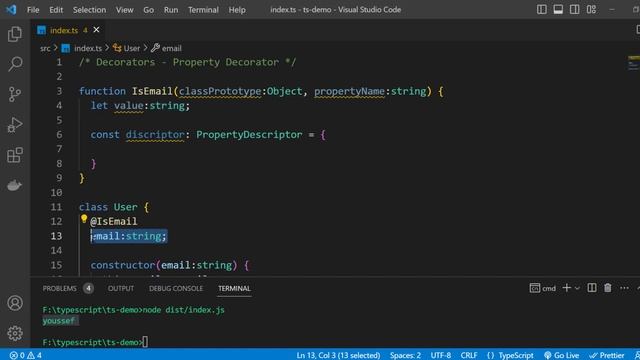The image size is (640, 360).
Task: Click the classPrototype parameter on line 3
Action: [220, 91]
